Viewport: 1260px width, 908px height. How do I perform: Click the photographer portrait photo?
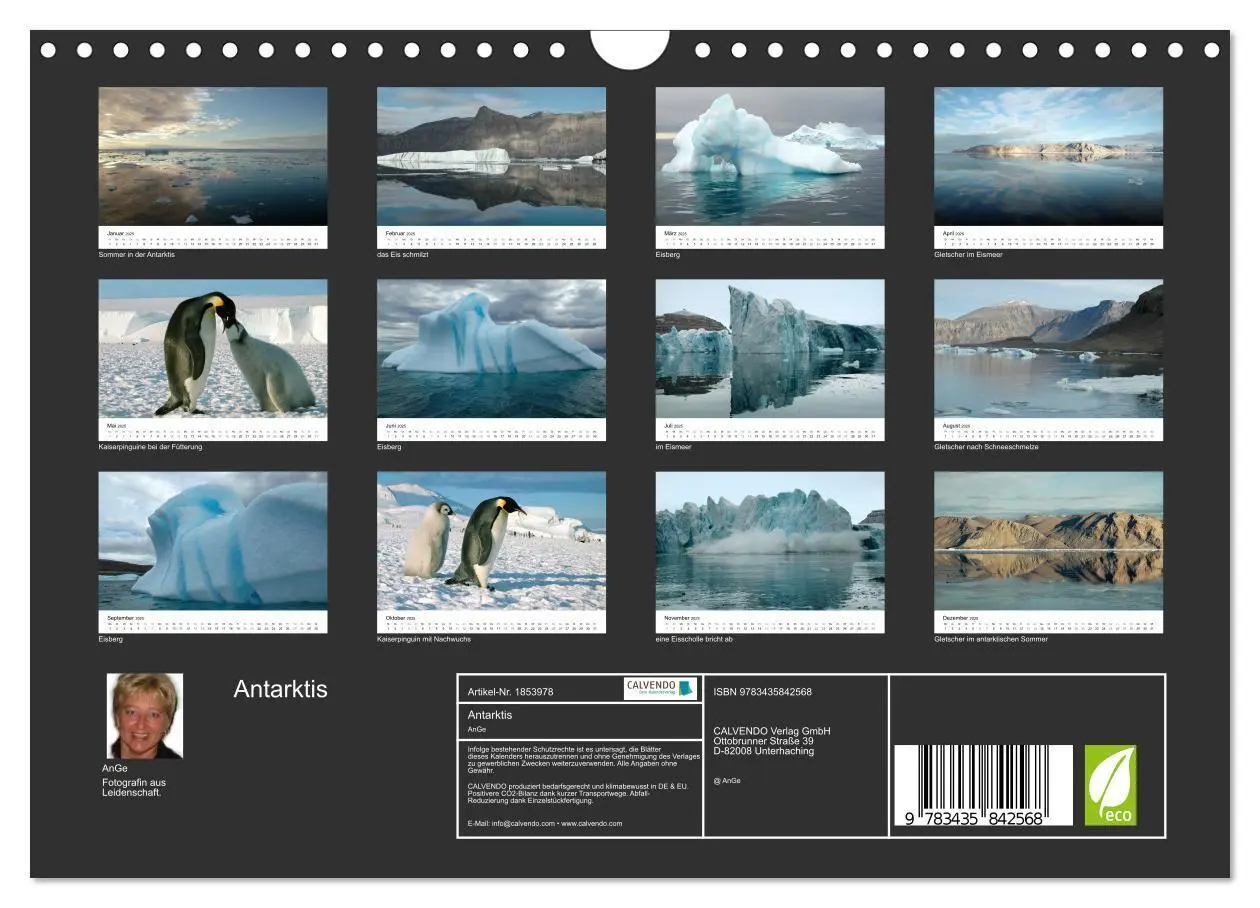[145, 716]
